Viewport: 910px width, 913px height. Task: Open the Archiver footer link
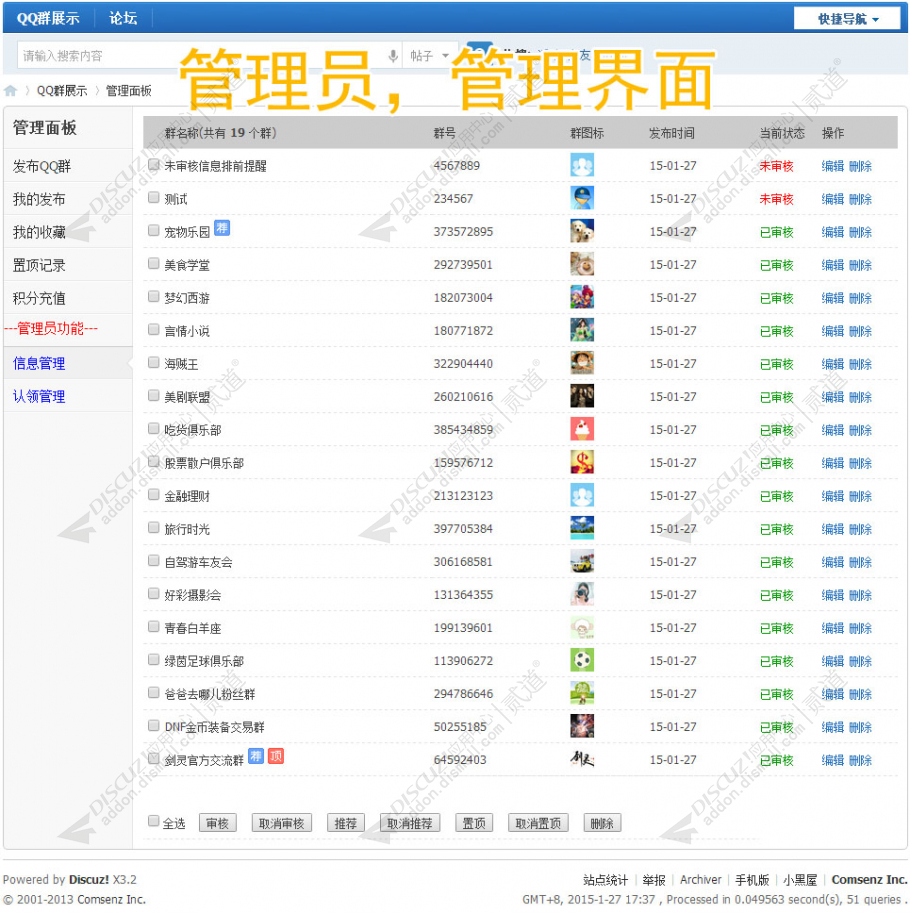click(x=700, y=880)
